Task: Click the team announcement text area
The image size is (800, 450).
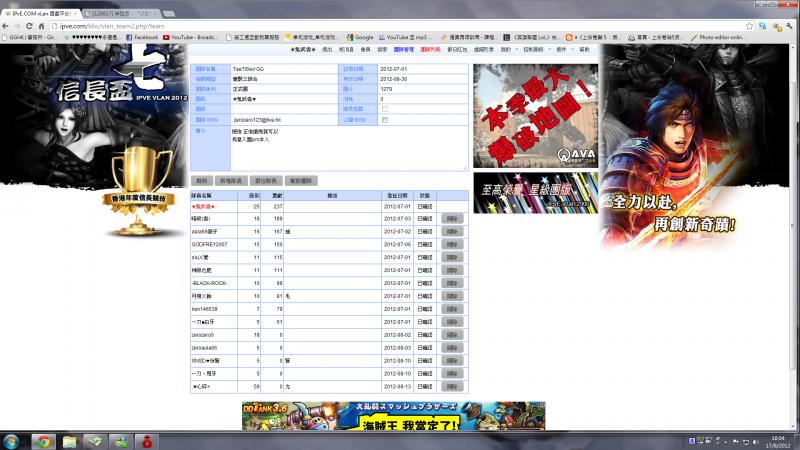Action: pos(349,148)
